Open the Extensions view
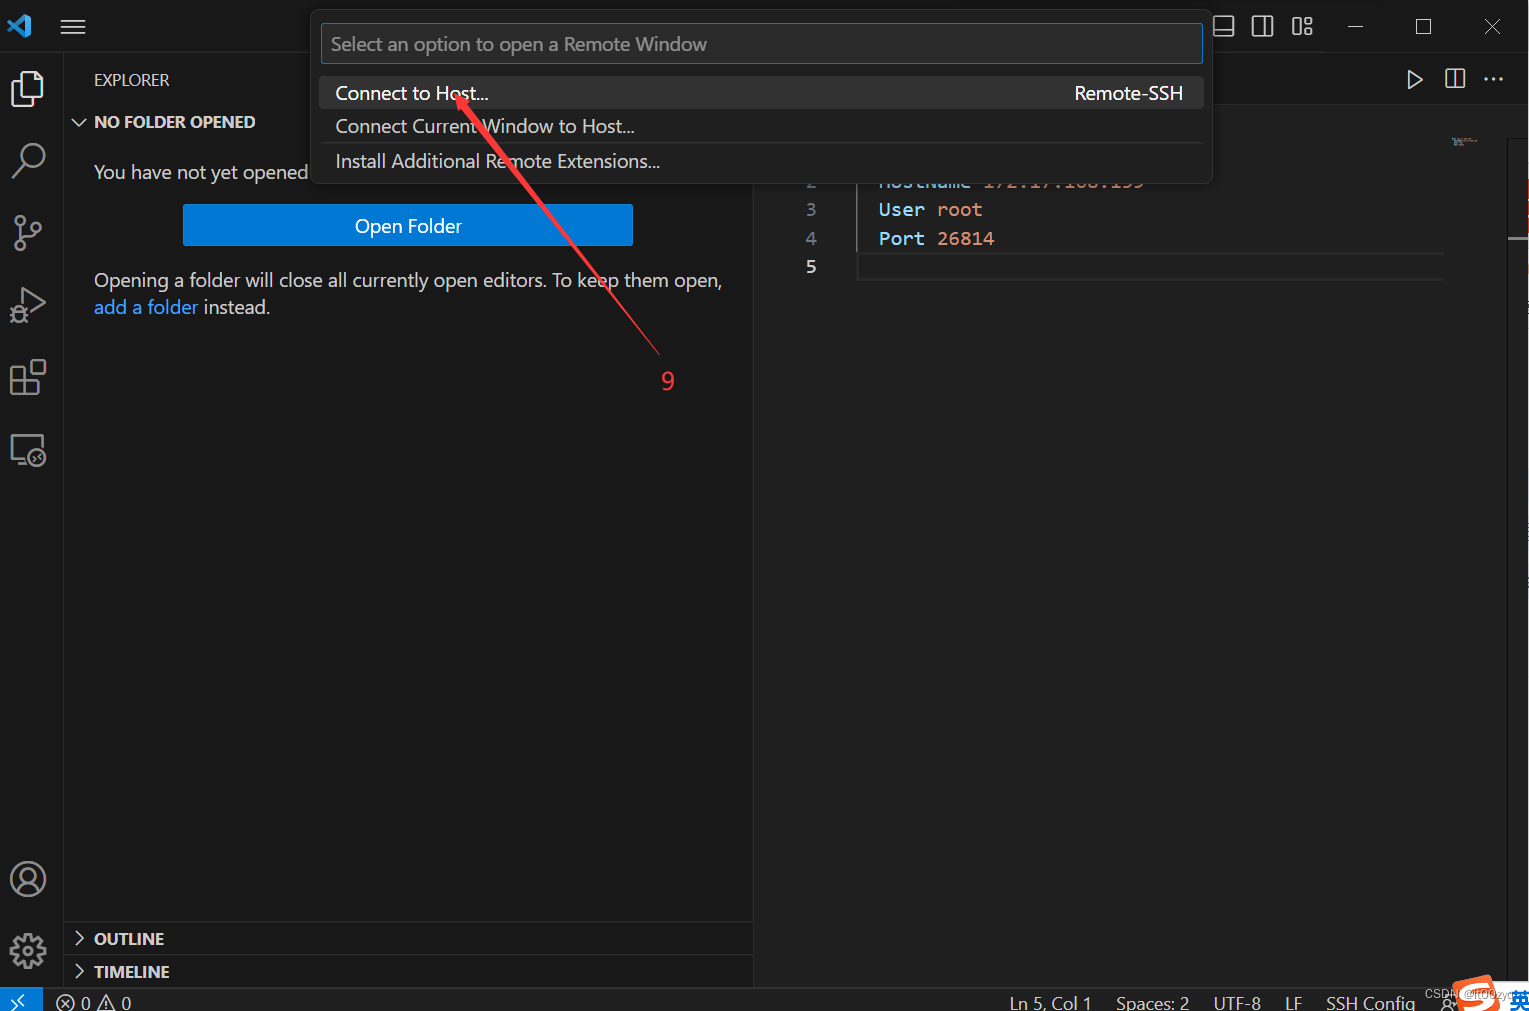The height and width of the screenshot is (1011, 1529). (28, 378)
